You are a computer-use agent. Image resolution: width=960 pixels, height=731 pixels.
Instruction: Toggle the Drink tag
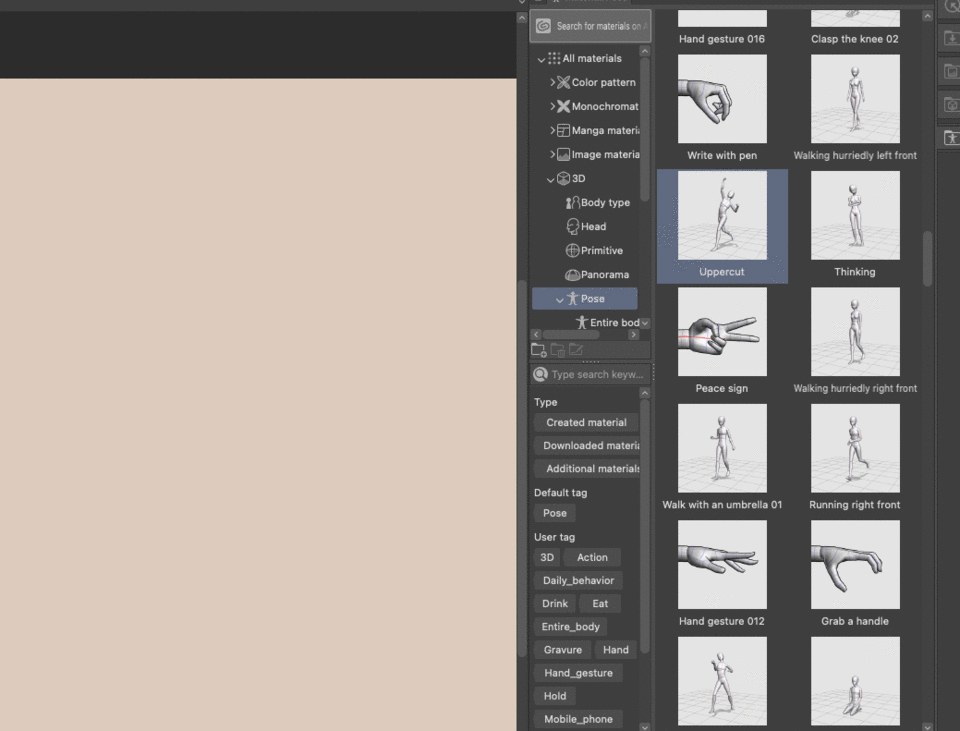(x=555, y=604)
